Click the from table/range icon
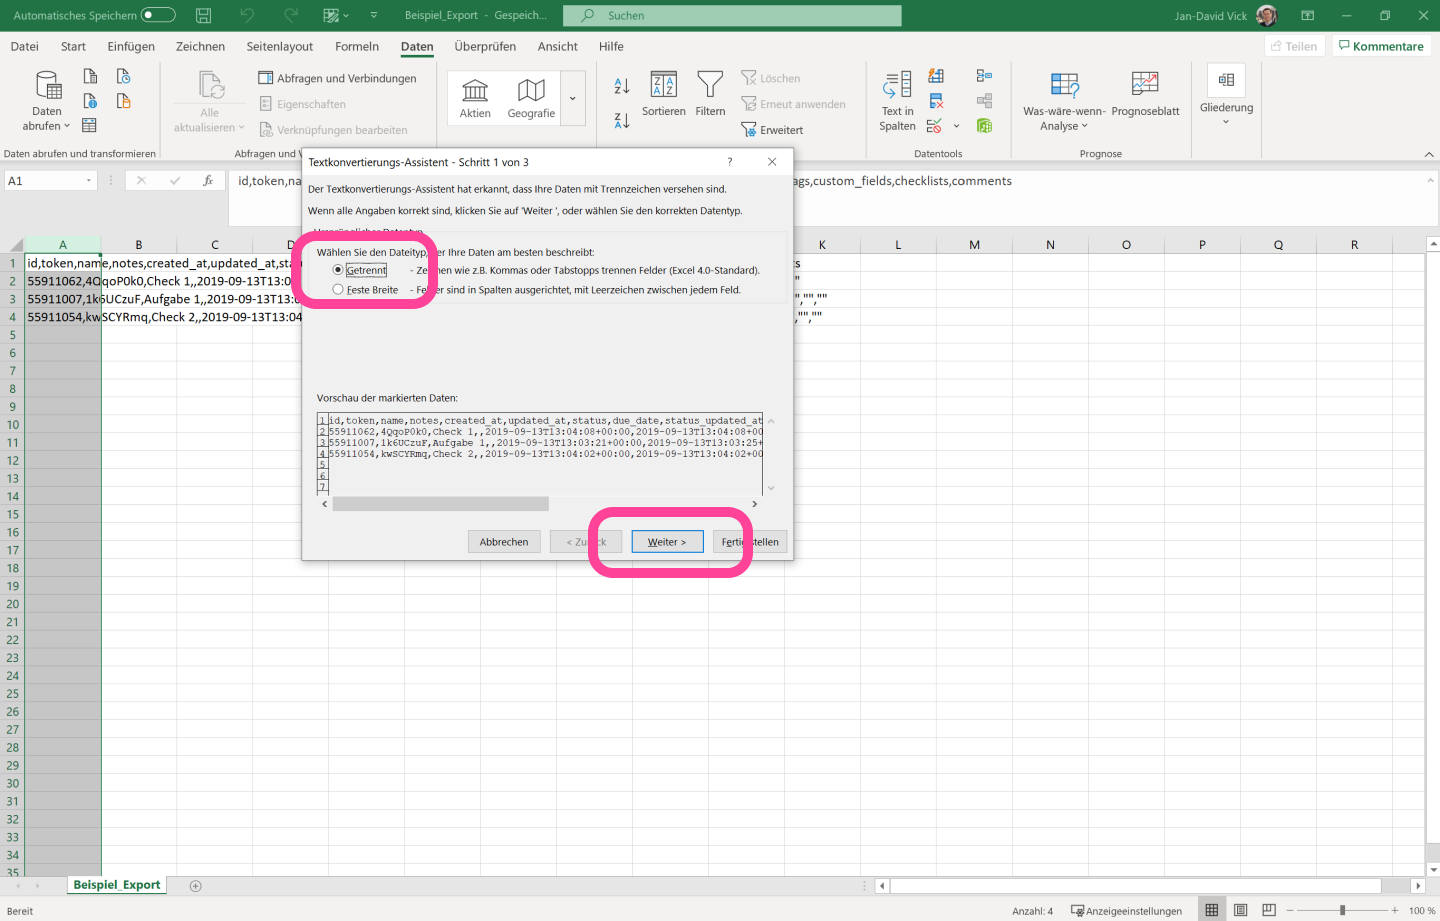This screenshot has height=921, width=1440. tap(89, 125)
